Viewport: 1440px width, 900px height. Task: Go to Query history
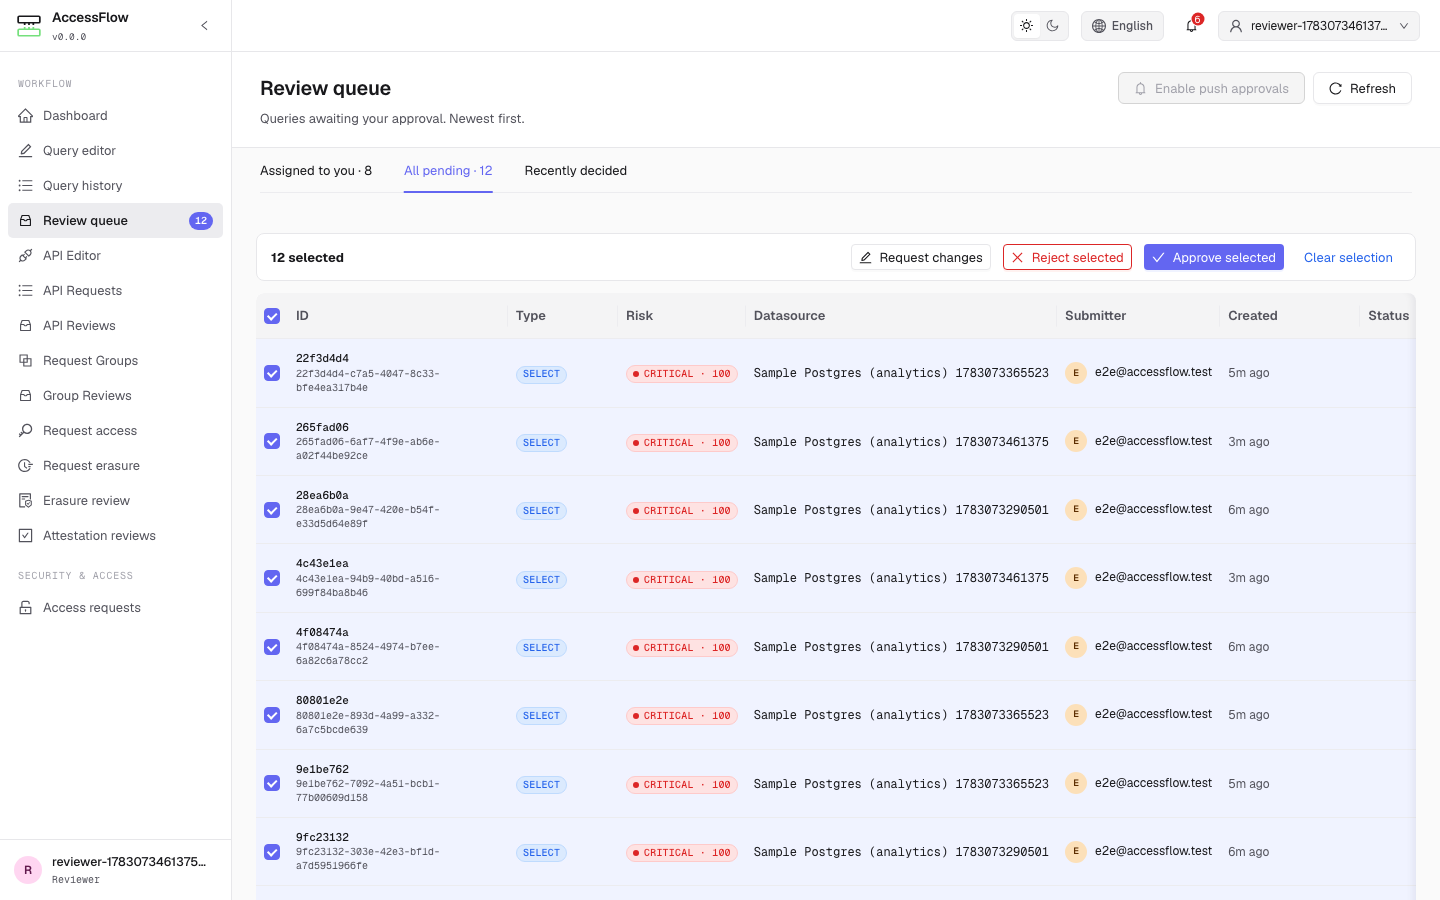[x=115, y=186]
